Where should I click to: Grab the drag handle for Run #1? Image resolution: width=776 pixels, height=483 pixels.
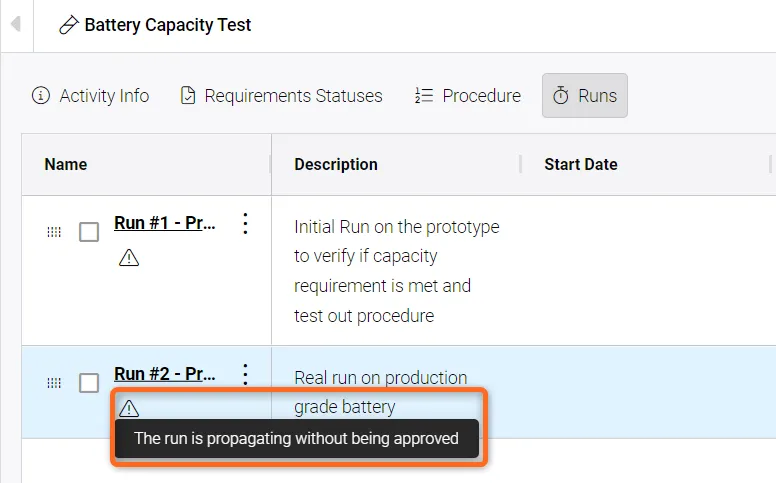tap(54, 232)
